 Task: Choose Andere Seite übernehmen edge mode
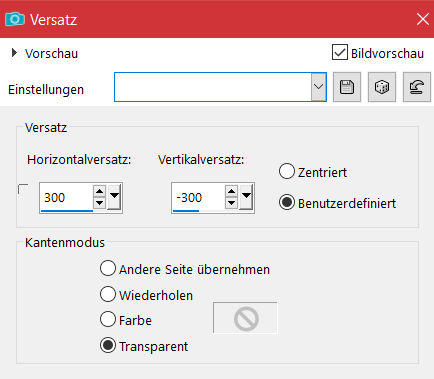point(108,268)
